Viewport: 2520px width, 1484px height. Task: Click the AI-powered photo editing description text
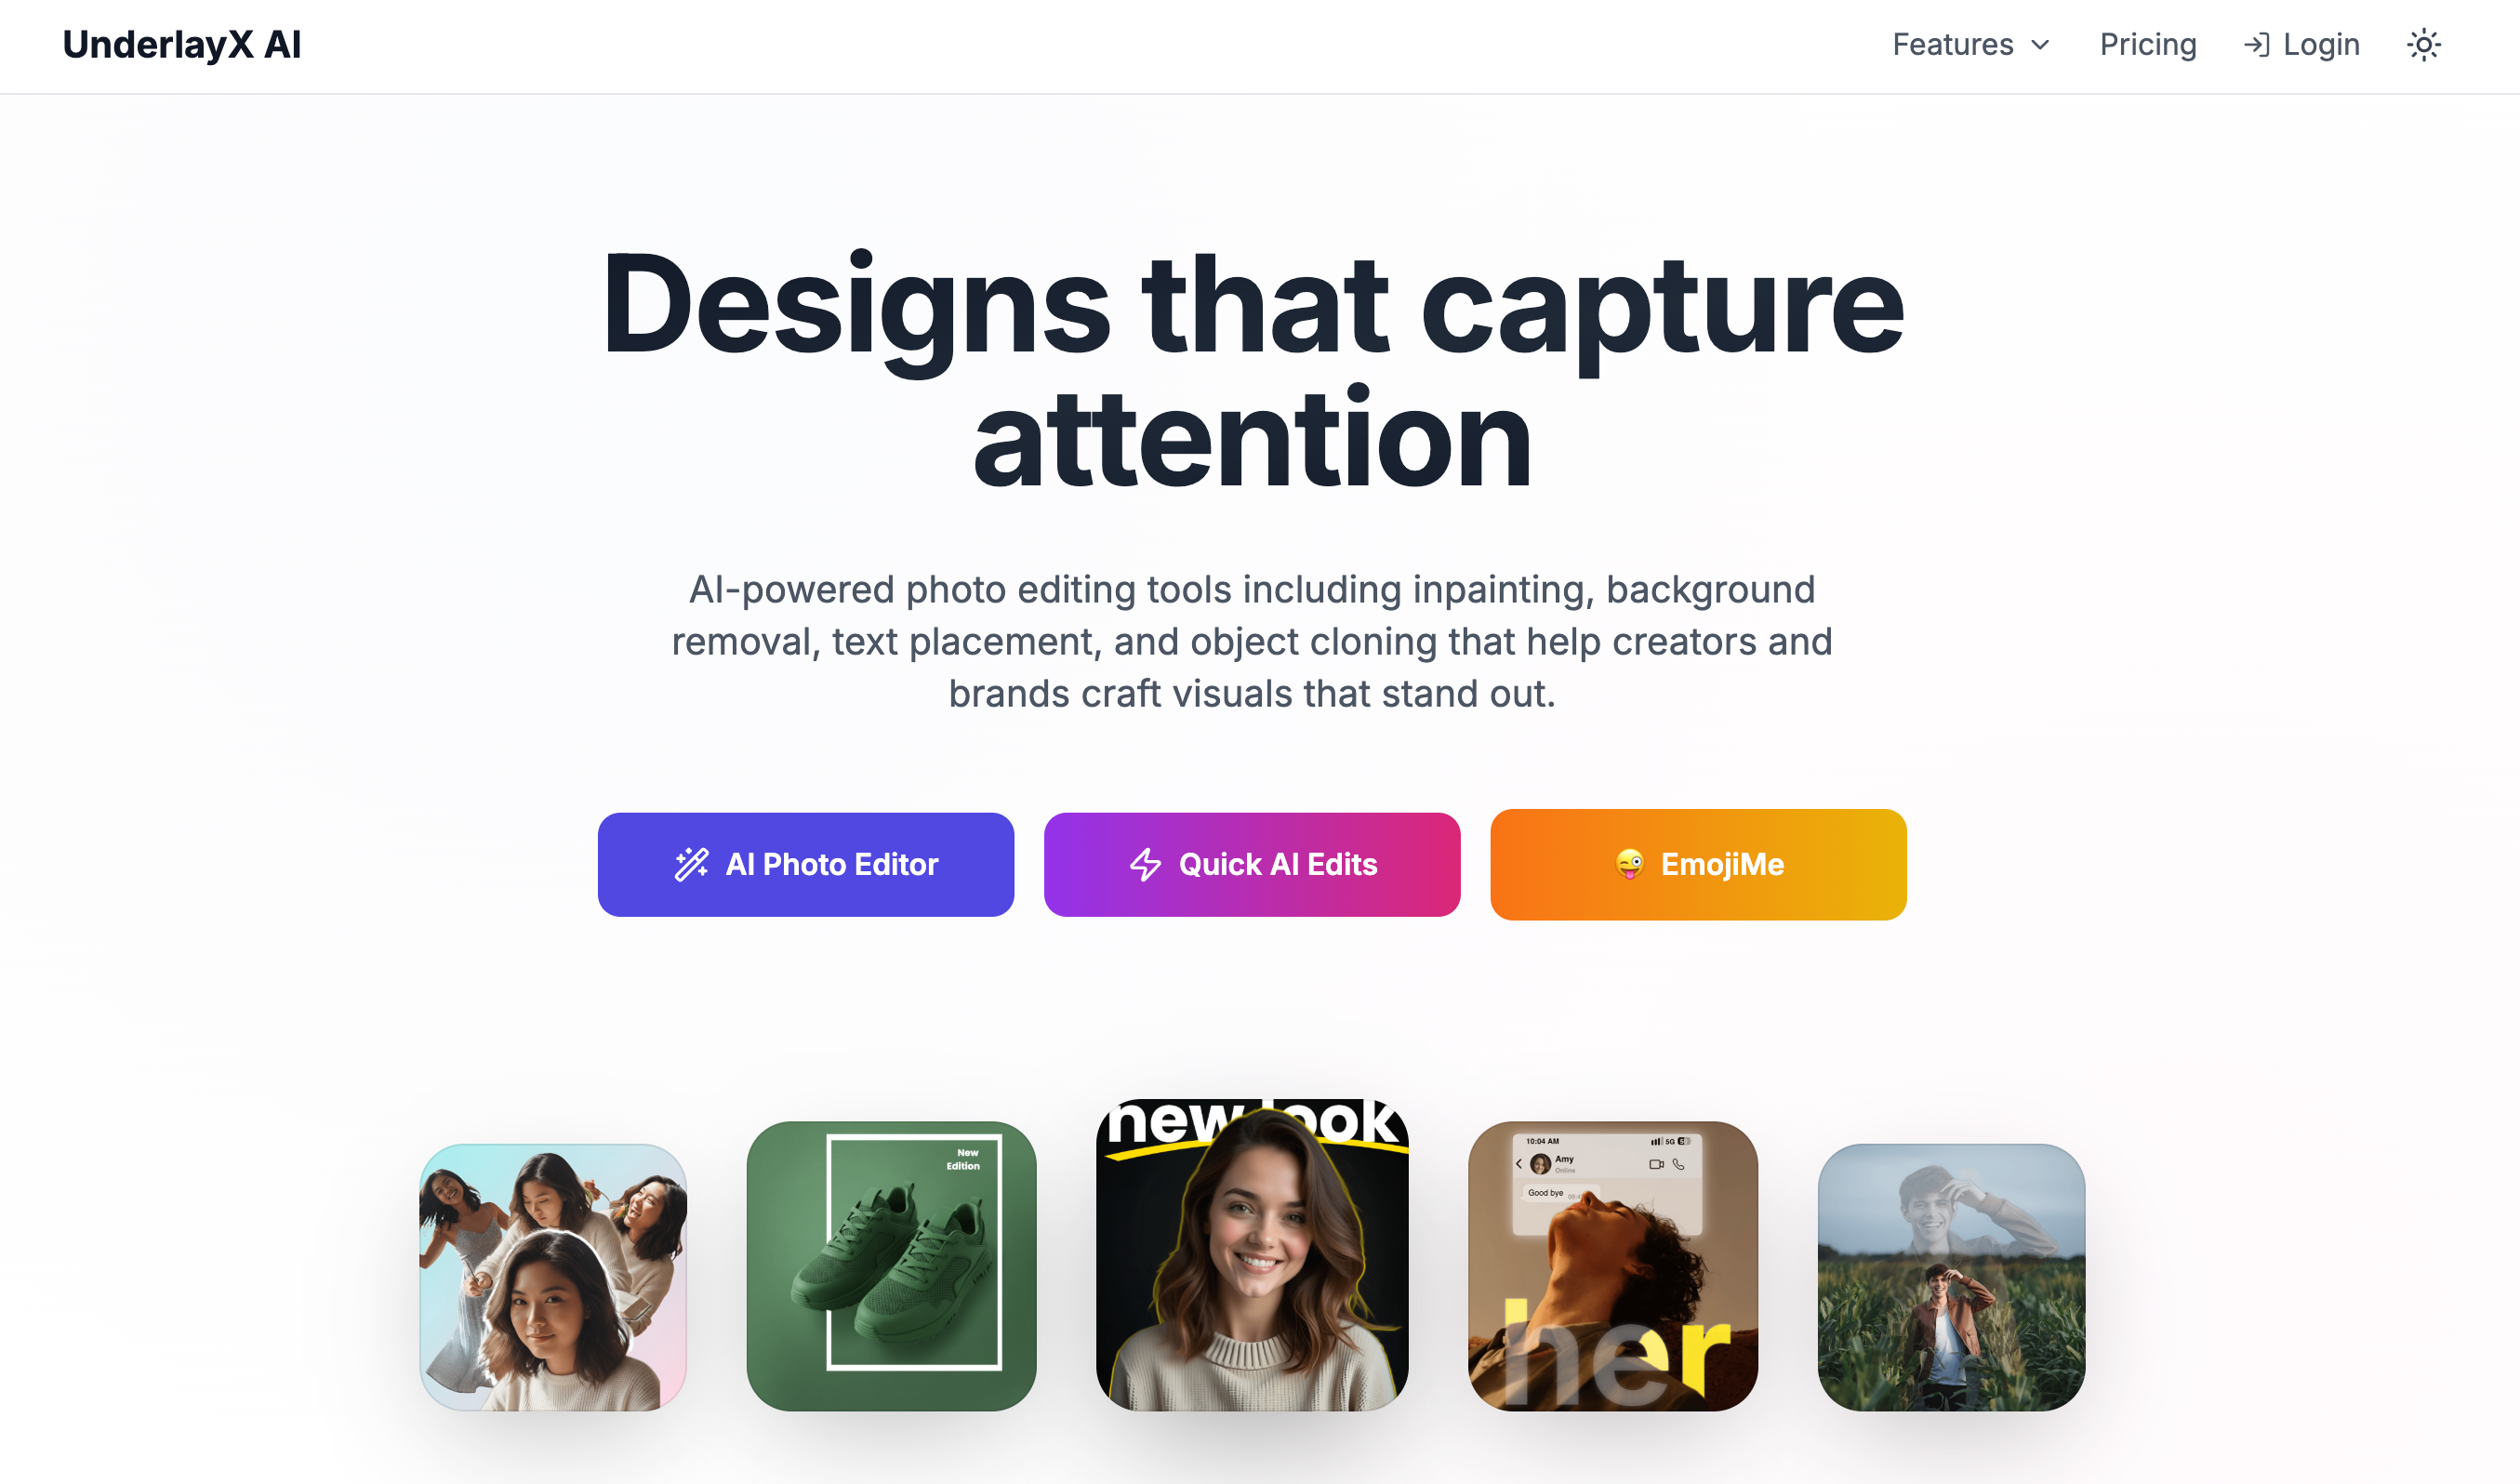(1252, 641)
